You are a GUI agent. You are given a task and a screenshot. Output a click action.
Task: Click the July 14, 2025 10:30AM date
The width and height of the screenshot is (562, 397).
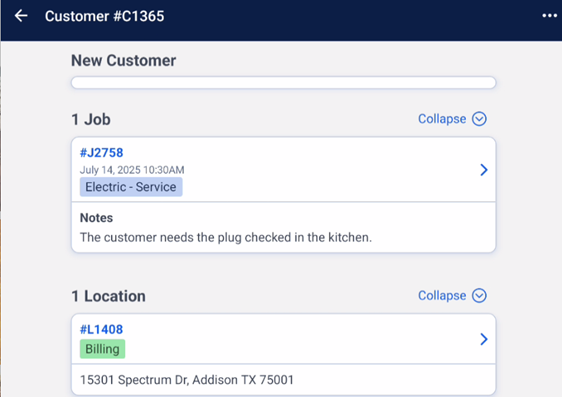132,170
